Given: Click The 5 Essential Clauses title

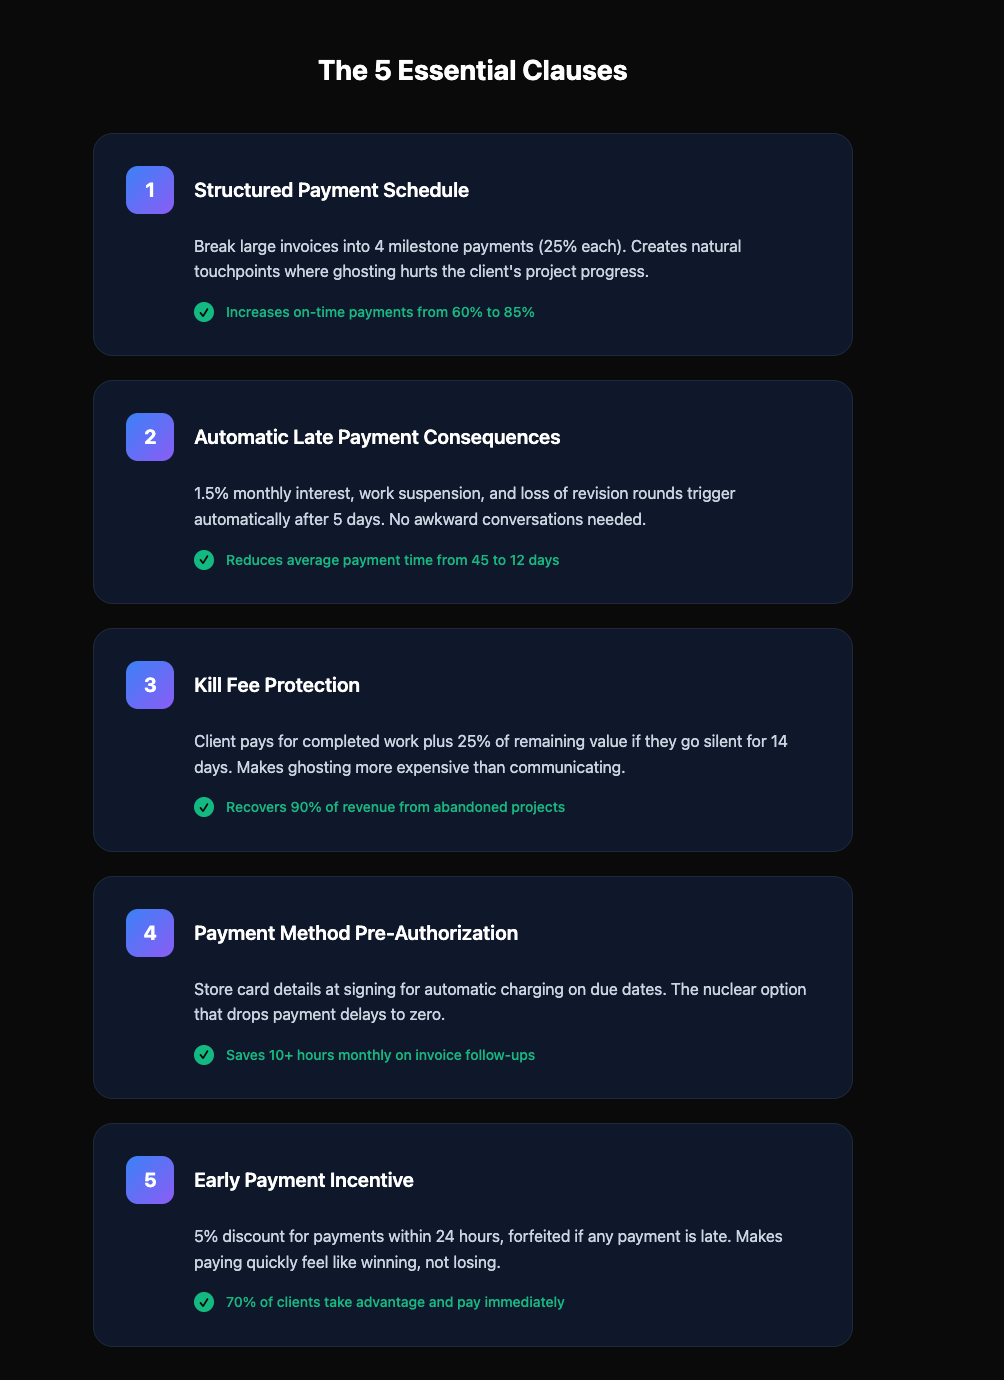Looking at the screenshot, I should 473,71.
